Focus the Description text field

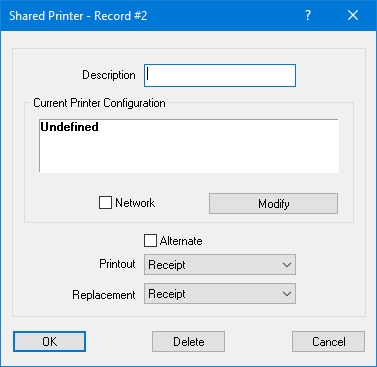(220, 75)
